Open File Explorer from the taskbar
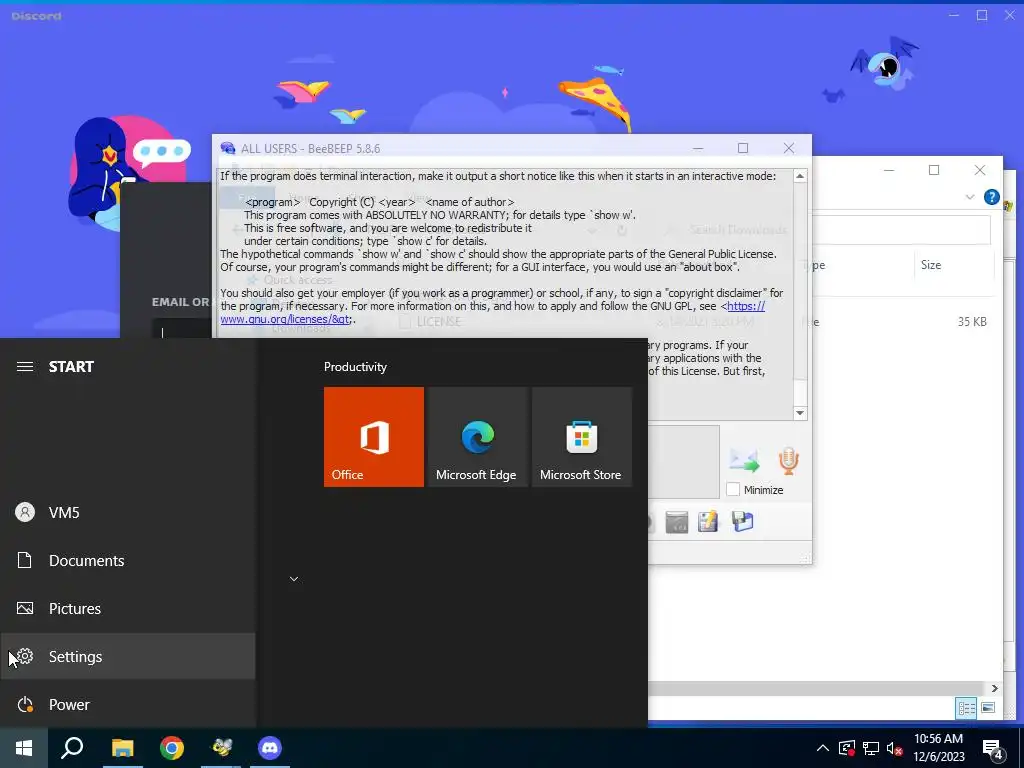 (122, 748)
